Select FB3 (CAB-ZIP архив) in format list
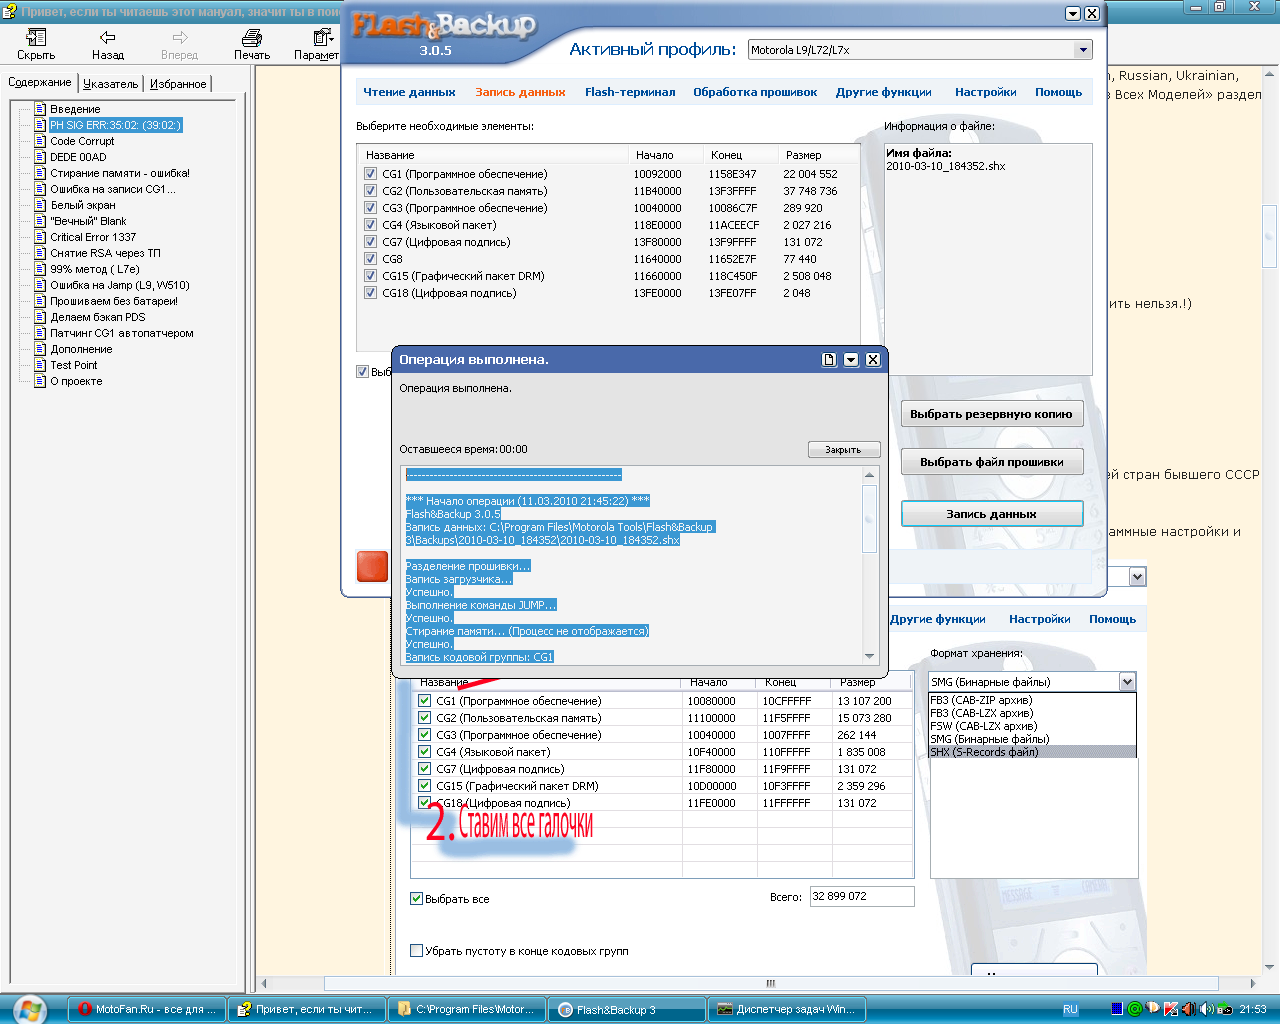 (1032, 700)
